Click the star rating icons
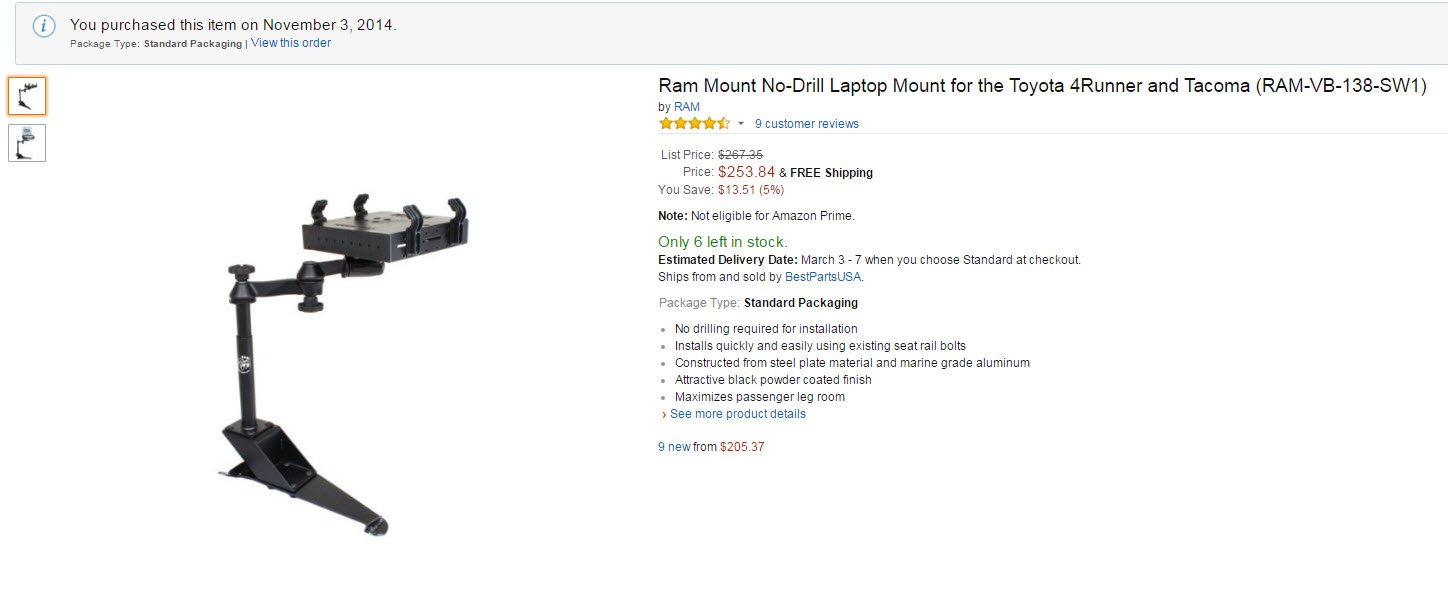Image resolution: width=1448 pixels, height=613 pixels. (x=694, y=124)
